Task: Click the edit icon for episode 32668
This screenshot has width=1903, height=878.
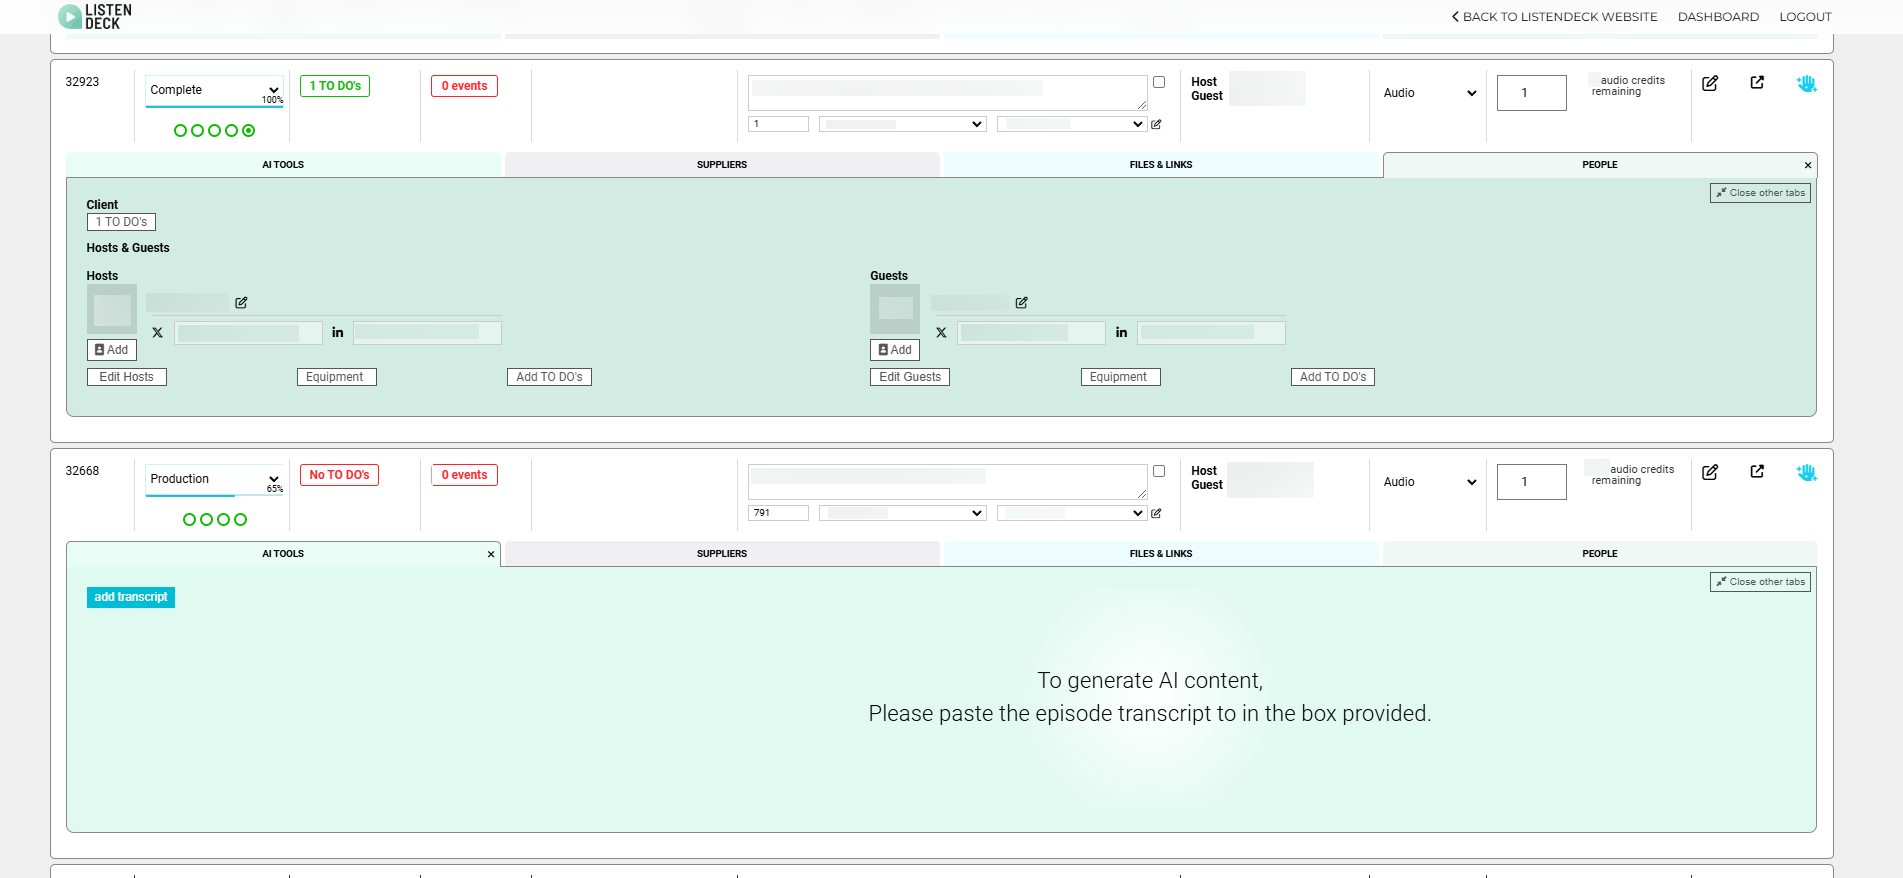Action: click(1710, 472)
